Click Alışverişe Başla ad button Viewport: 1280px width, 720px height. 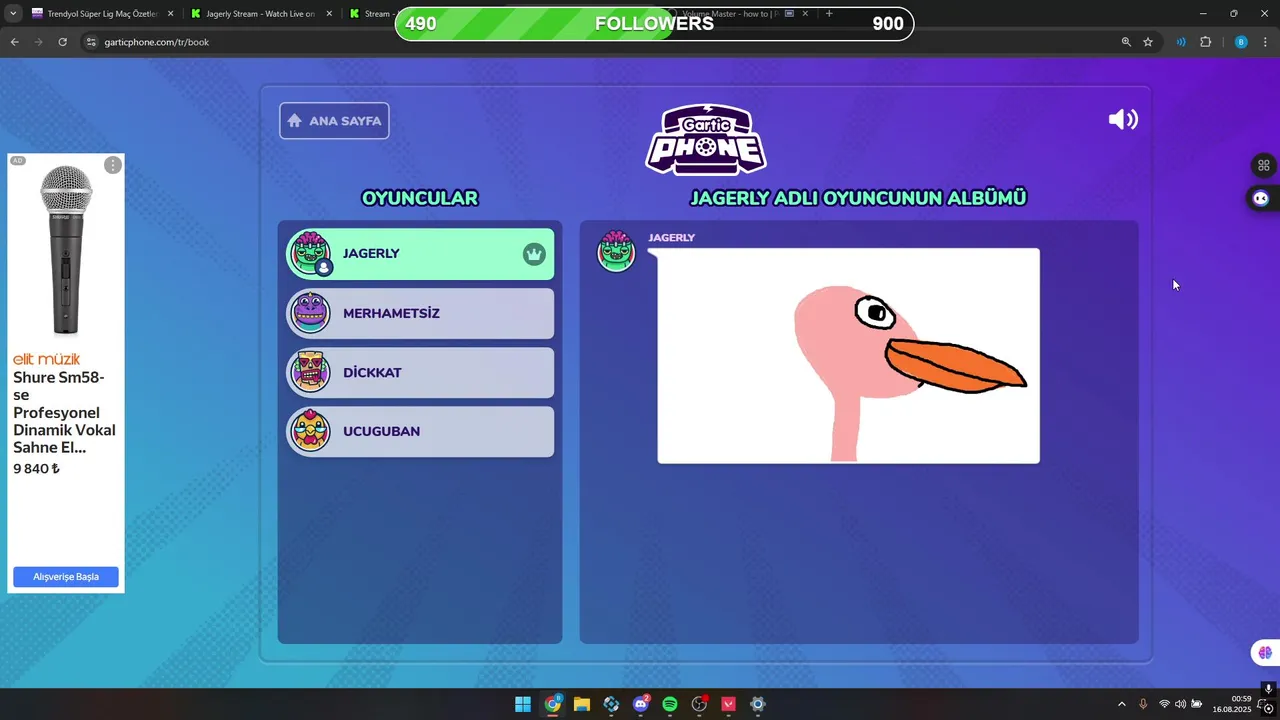[66, 577]
